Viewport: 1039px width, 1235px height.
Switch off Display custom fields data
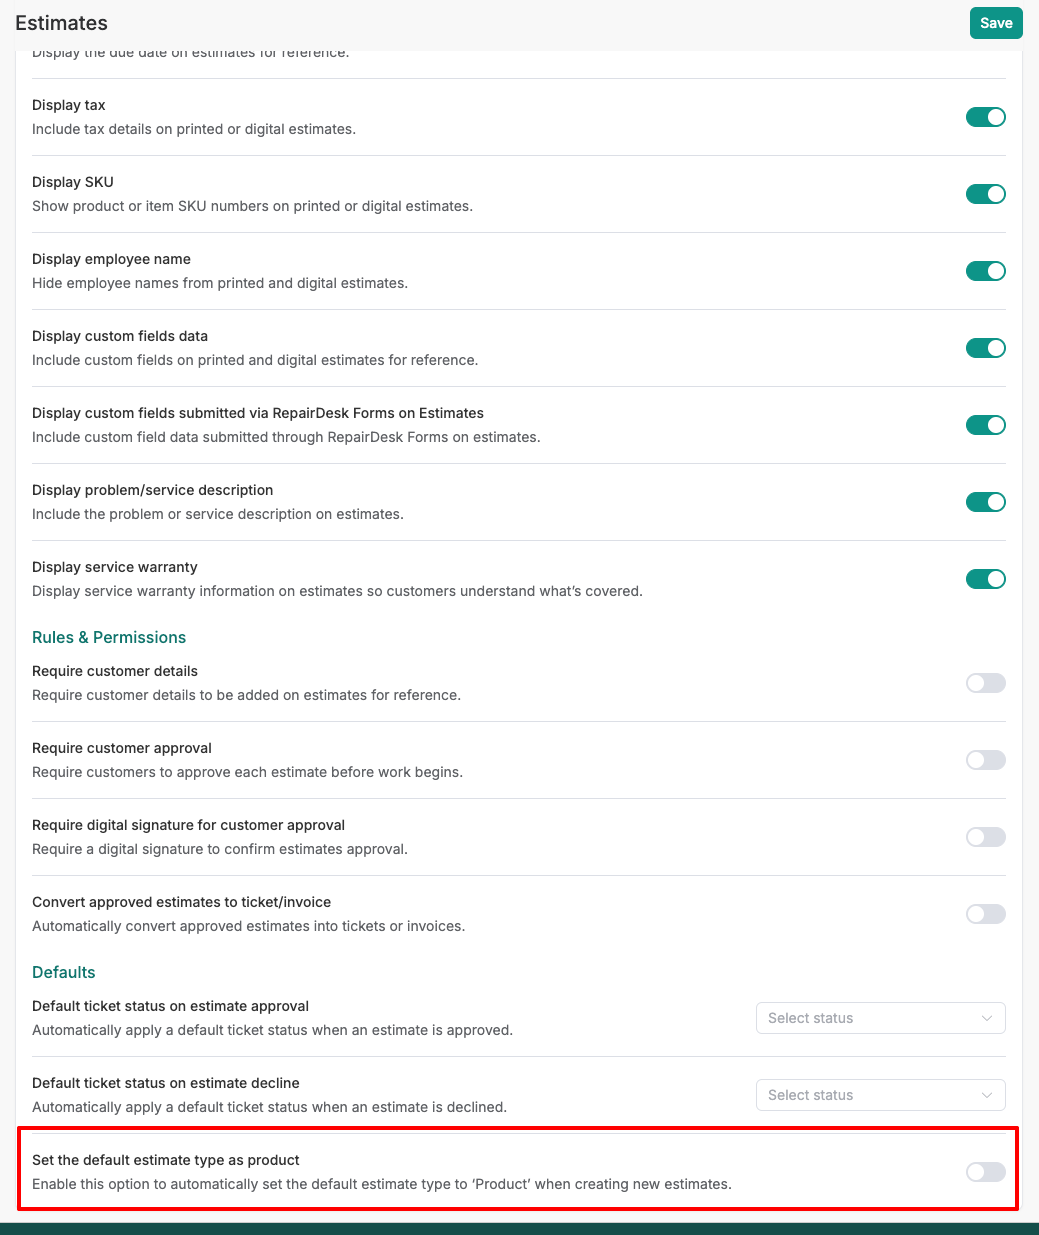click(x=985, y=348)
